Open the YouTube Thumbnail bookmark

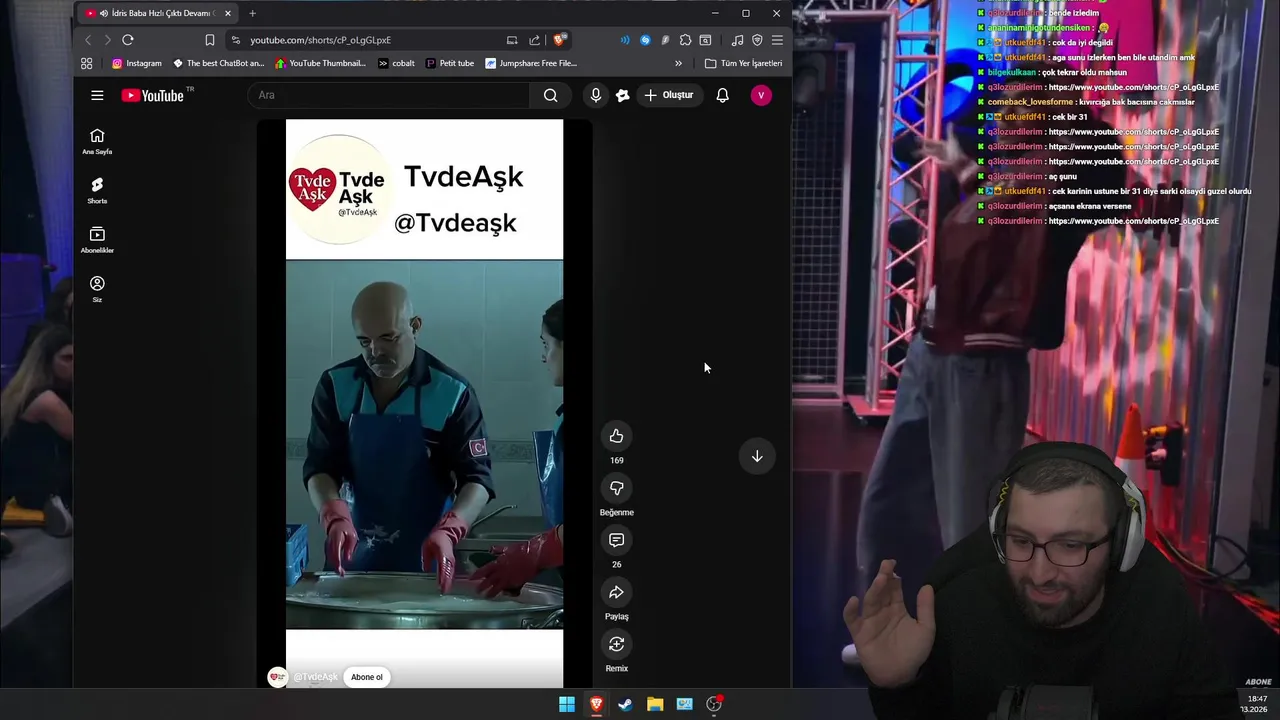(x=321, y=63)
